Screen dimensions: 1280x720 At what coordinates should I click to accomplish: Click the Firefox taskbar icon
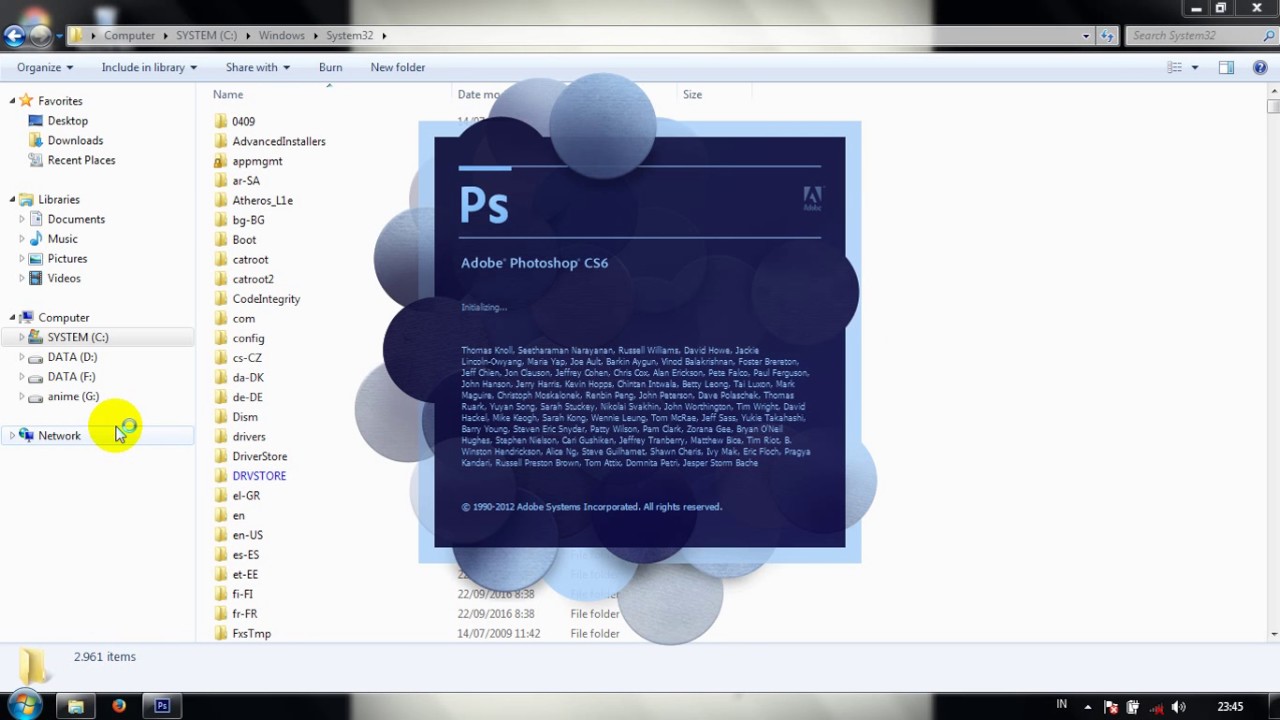pos(119,706)
